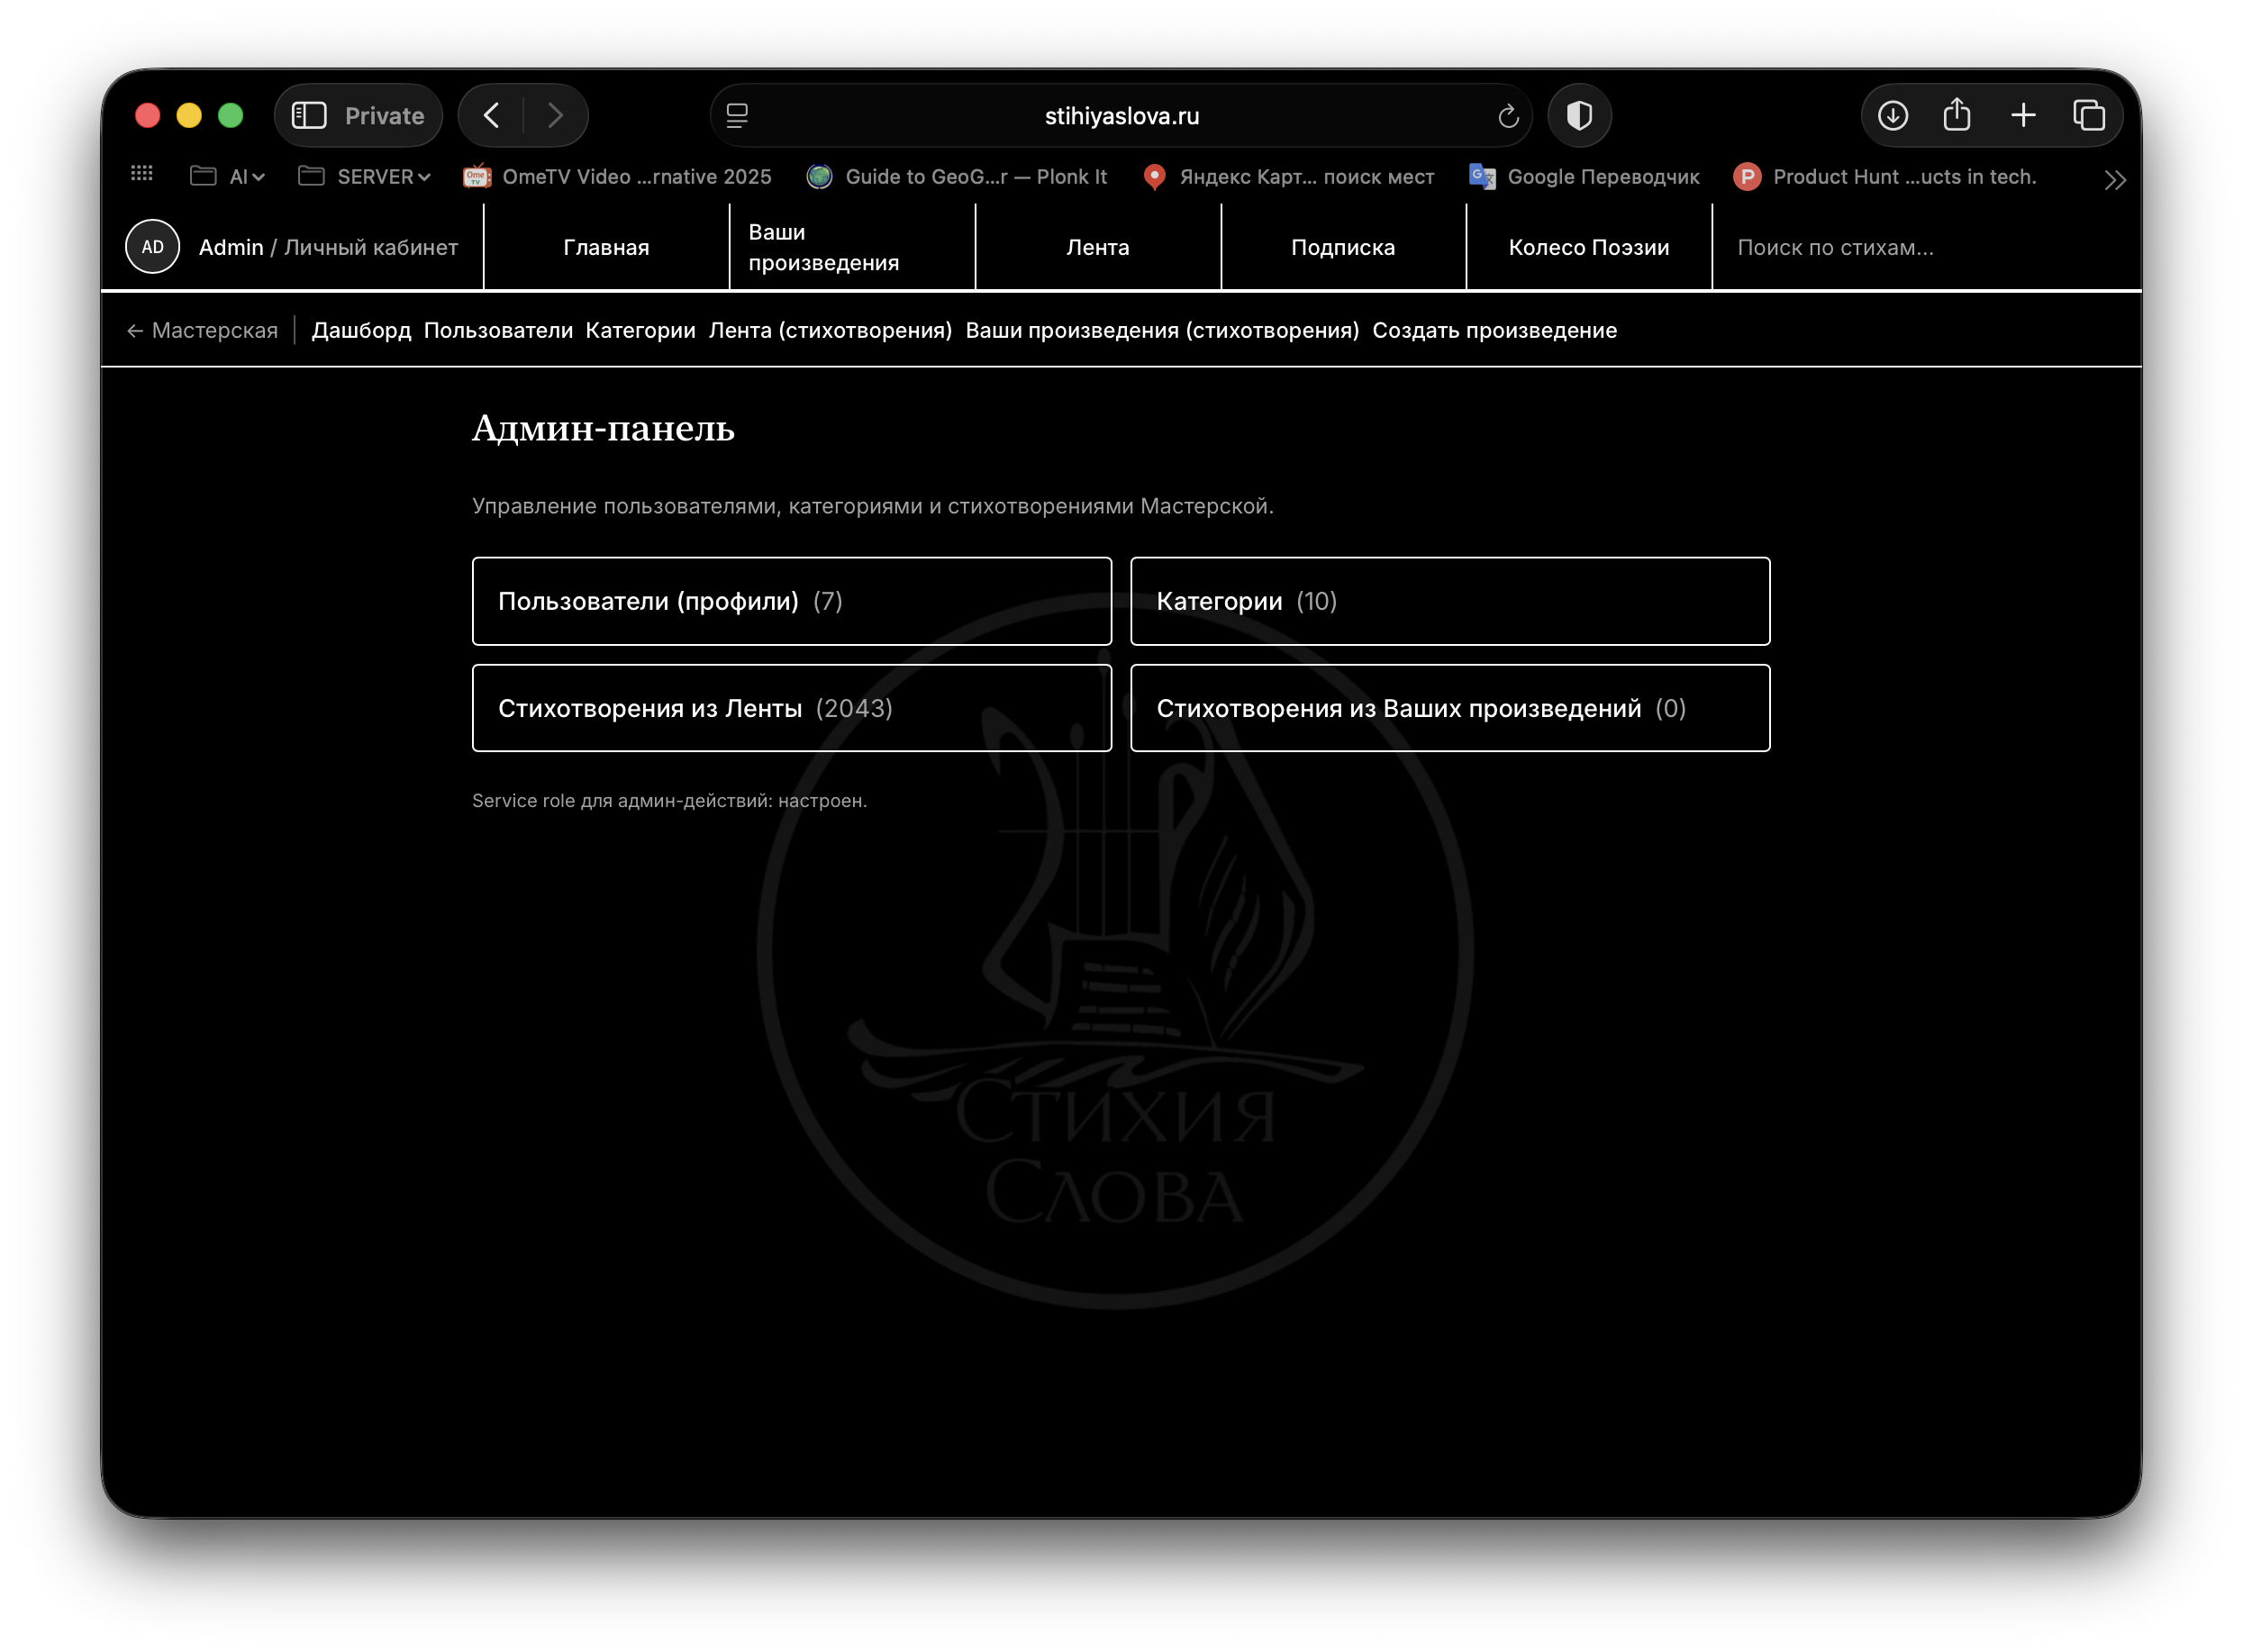Click Стихотворения из Ленты card
The image size is (2243, 1652).
pyautogui.click(x=791, y=707)
